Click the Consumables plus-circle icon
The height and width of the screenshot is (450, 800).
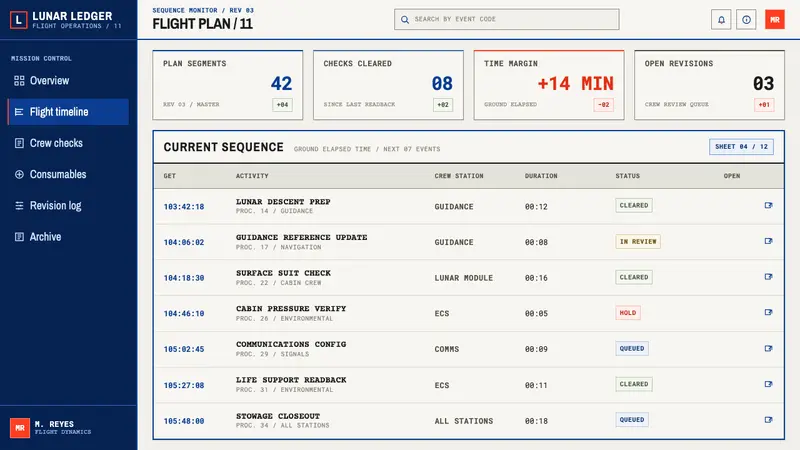(x=19, y=174)
